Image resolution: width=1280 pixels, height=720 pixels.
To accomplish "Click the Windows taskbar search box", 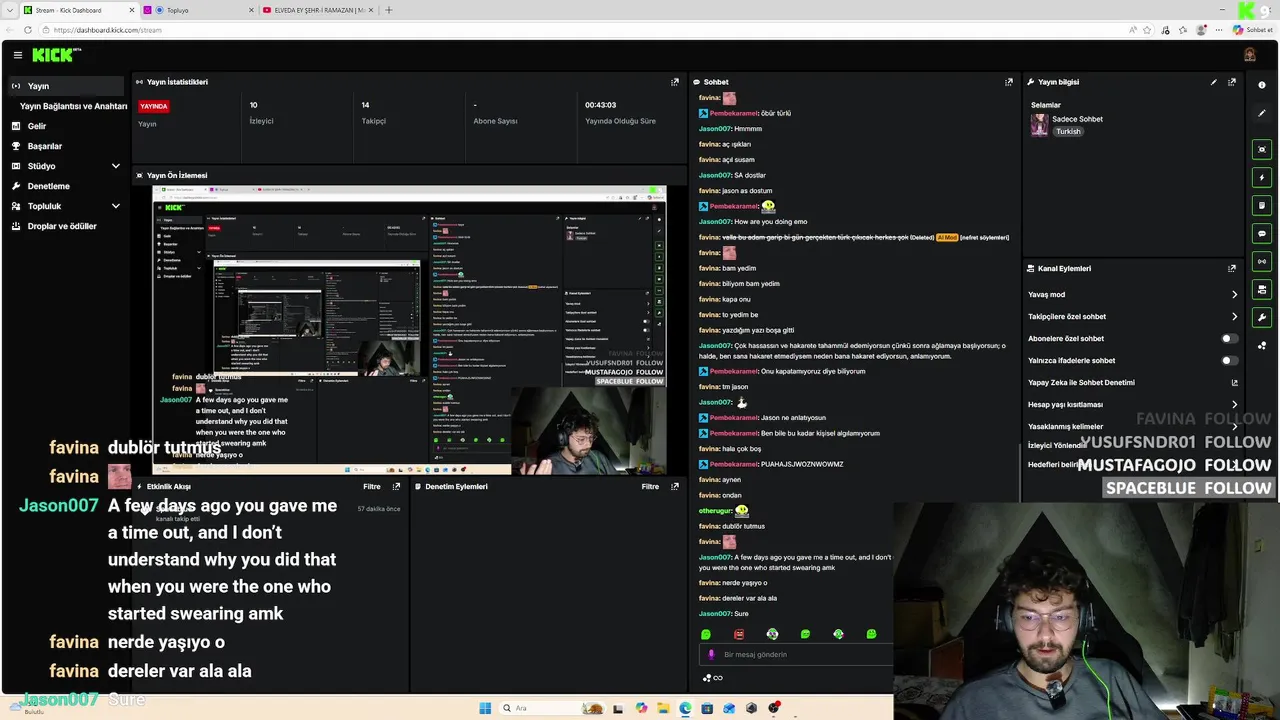I will point(552,708).
